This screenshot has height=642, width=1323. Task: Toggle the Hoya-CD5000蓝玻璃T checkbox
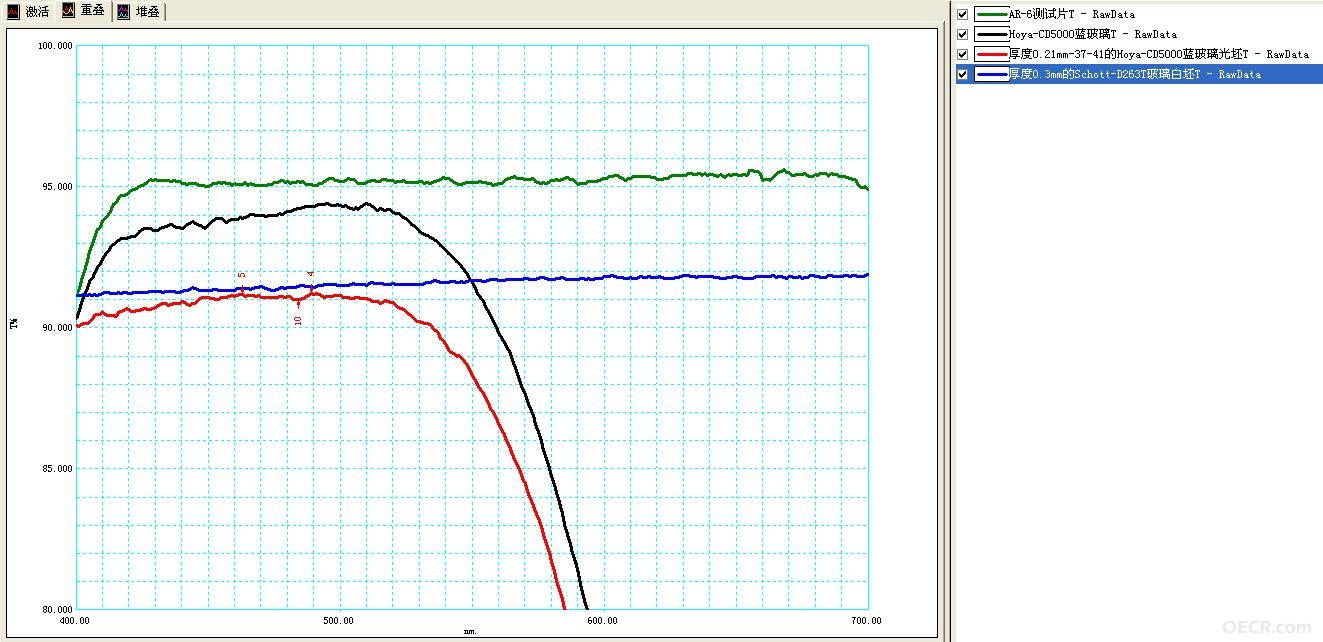[x=963, y=34]
